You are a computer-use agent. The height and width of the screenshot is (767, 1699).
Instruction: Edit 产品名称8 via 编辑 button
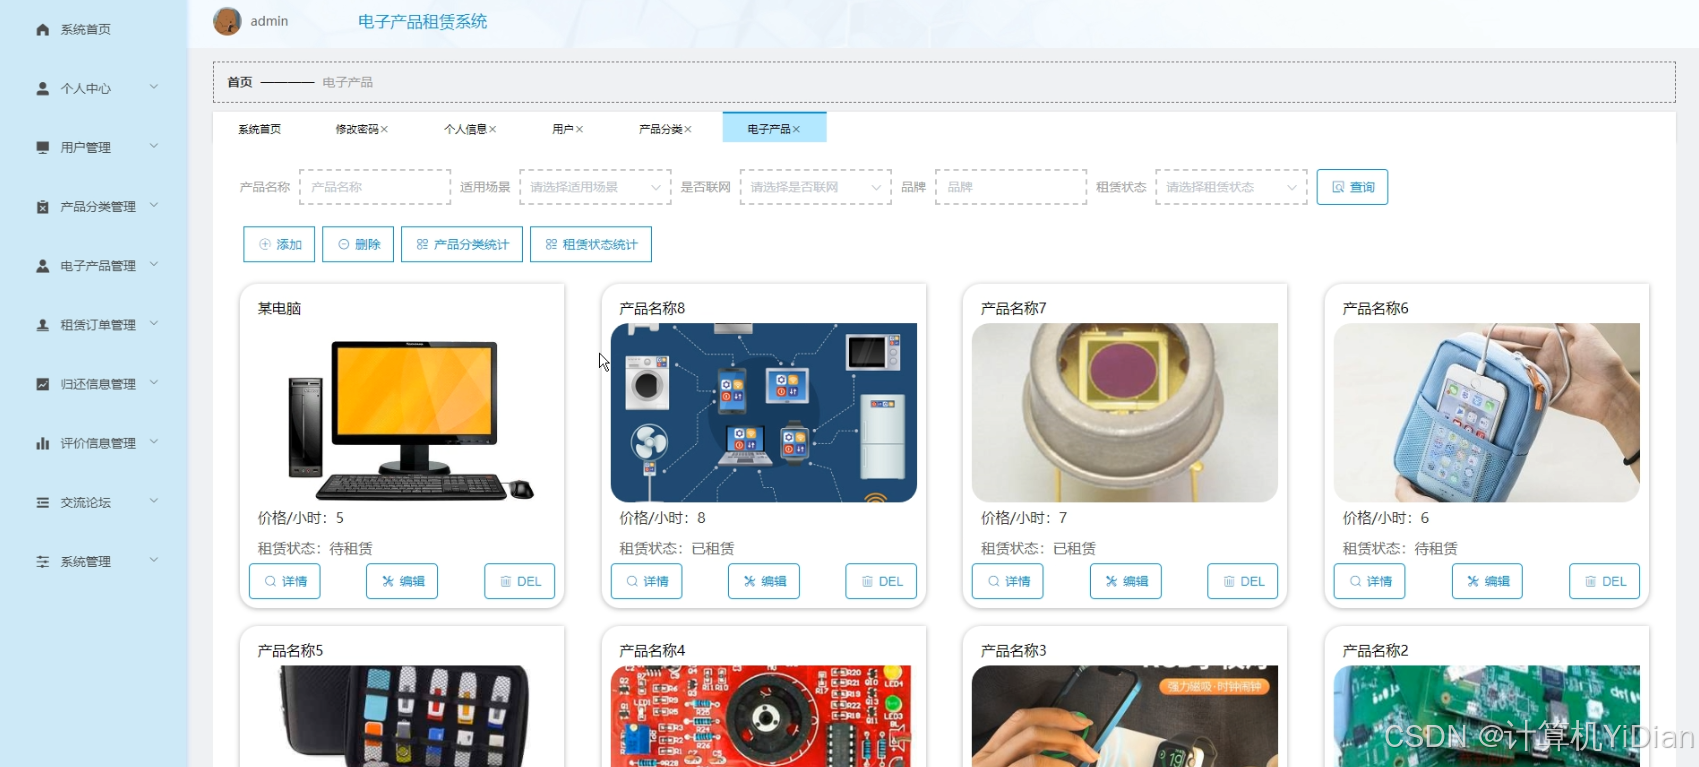click(764, 581)
